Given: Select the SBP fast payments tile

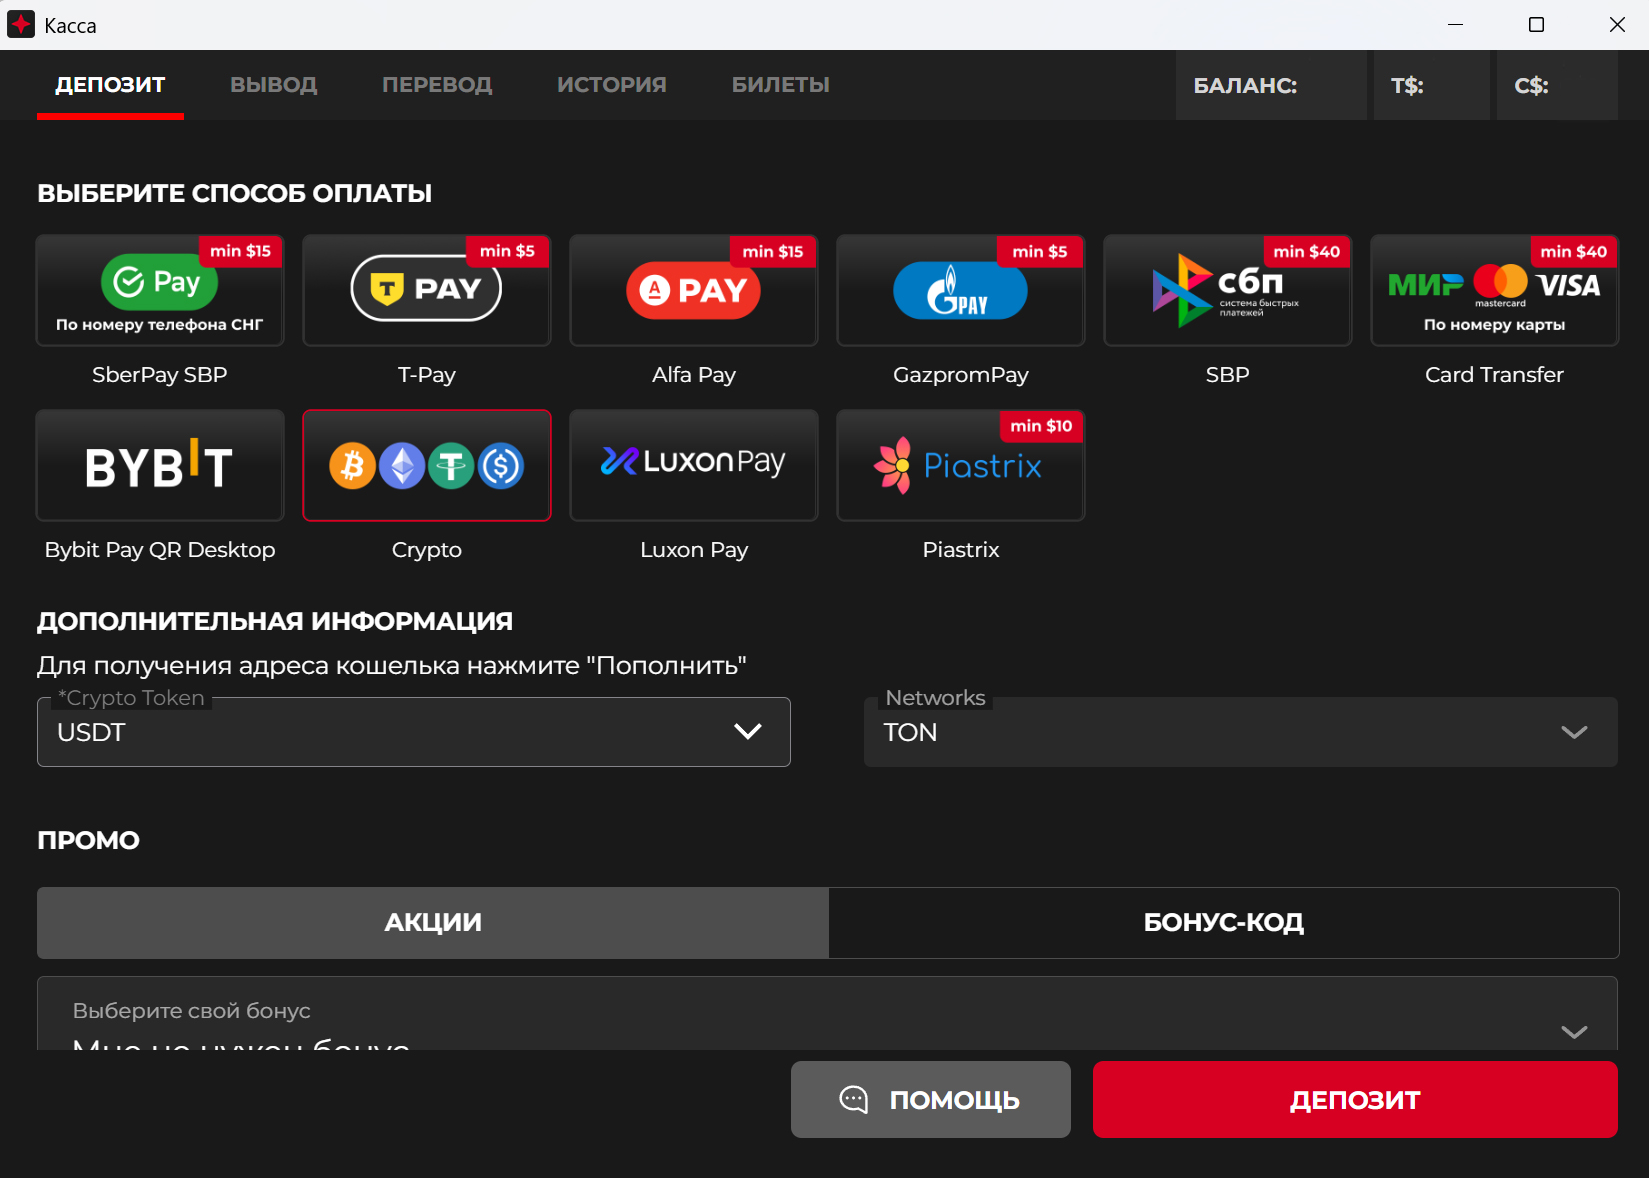Looking at the screenshot, I should click(1228, 291).
